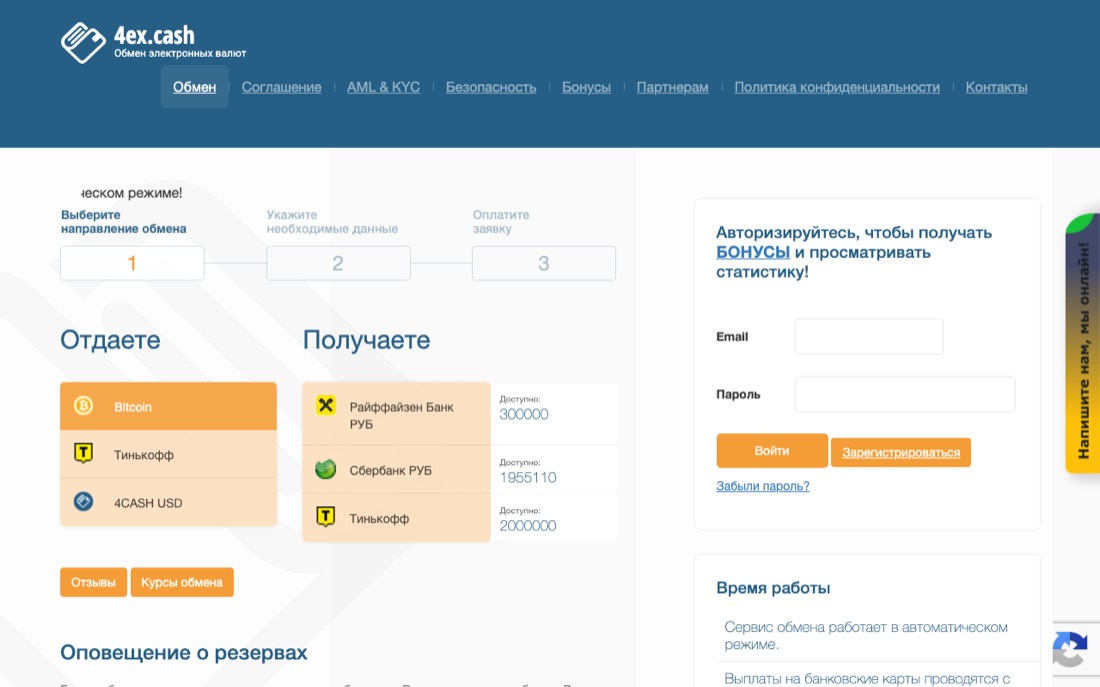Open the Контакты menu item
The image size is (1100, 687).
coord(996,87)
